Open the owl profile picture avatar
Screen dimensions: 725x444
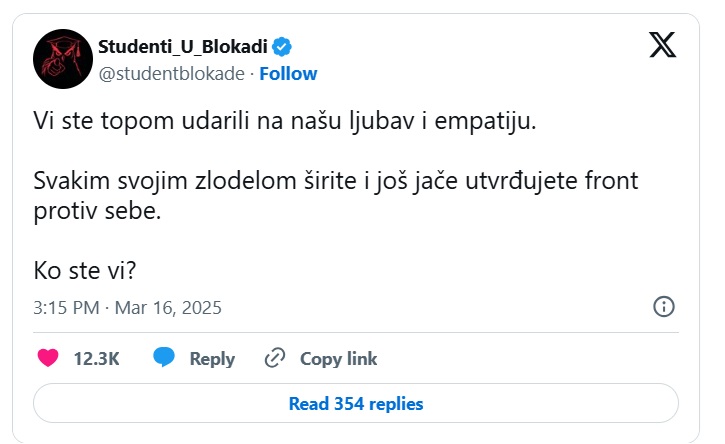(63, 59)
